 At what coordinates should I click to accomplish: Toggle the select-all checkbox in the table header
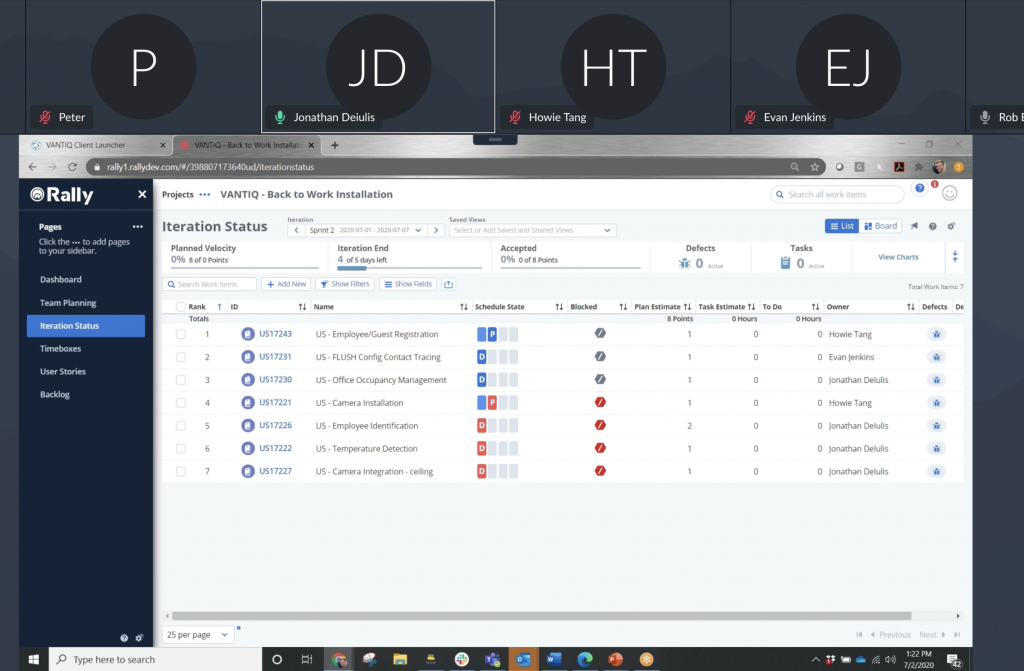click(x=180, y=306)
